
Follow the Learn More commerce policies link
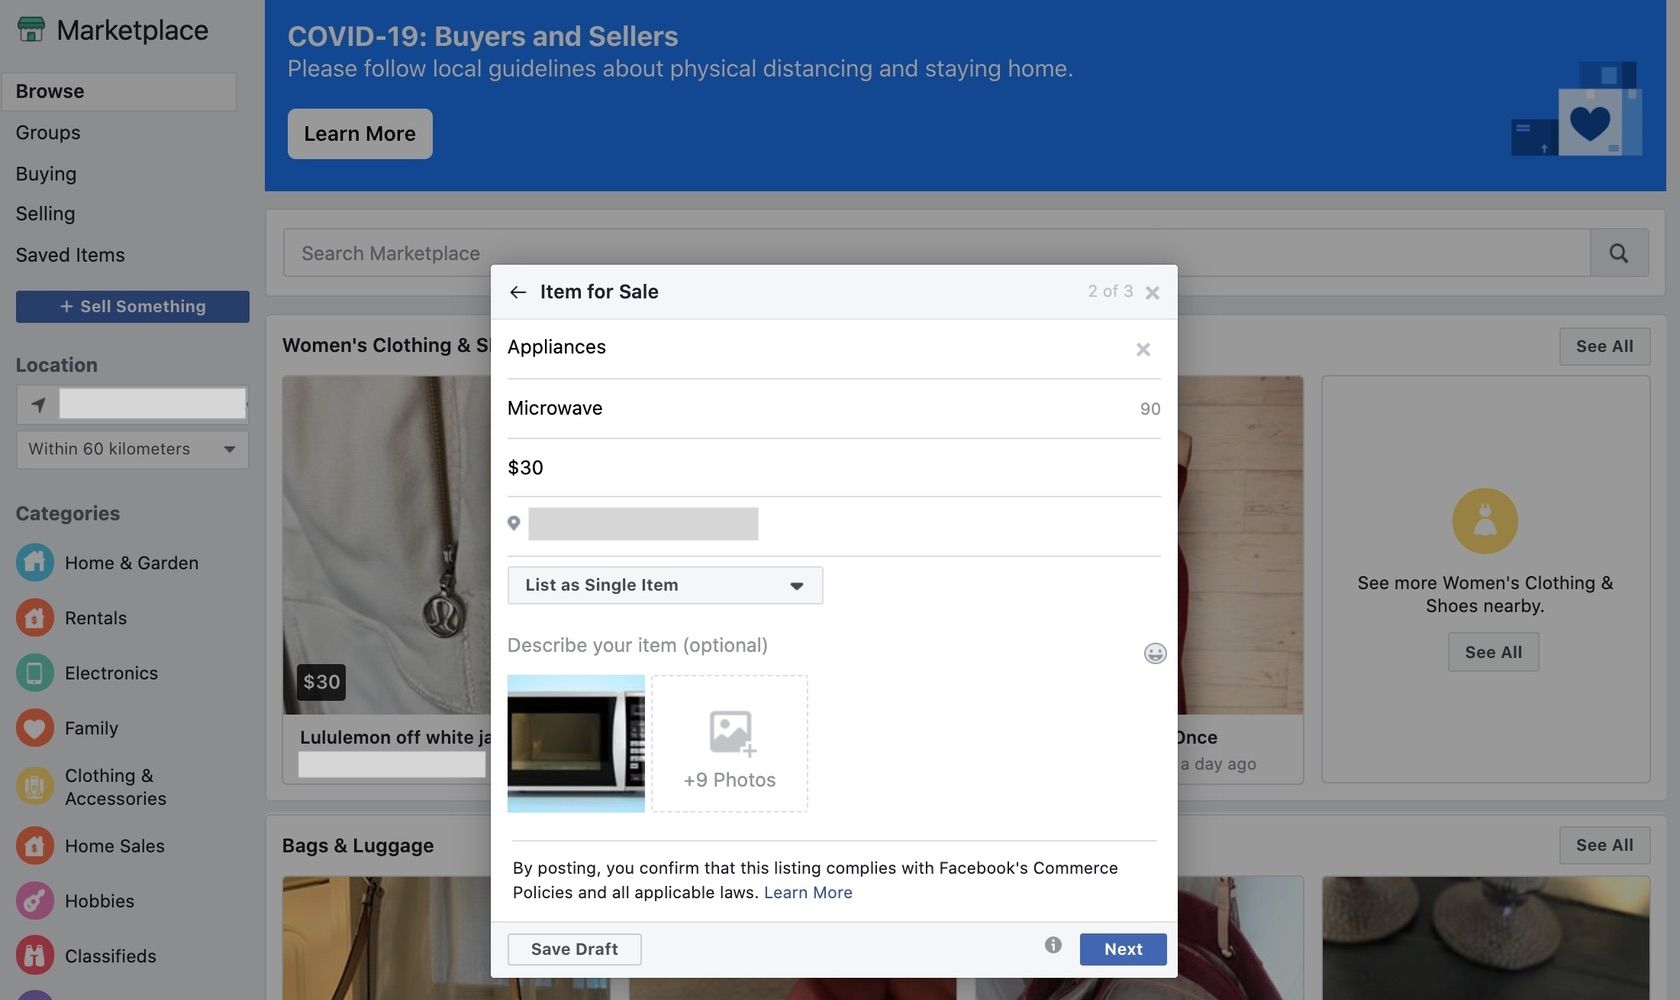point(808,892)
